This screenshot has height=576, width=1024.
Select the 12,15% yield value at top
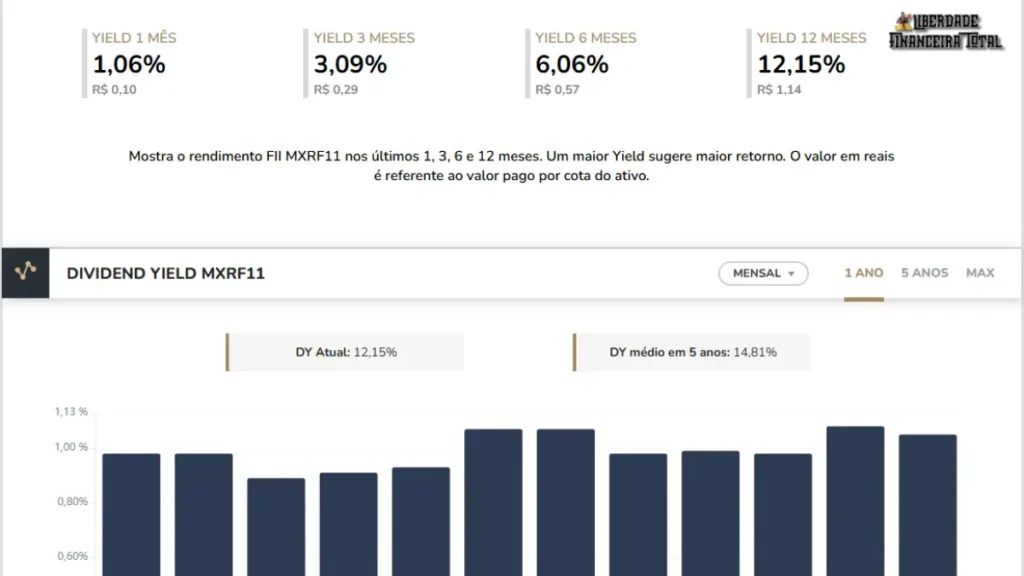[x=801, y=65]
